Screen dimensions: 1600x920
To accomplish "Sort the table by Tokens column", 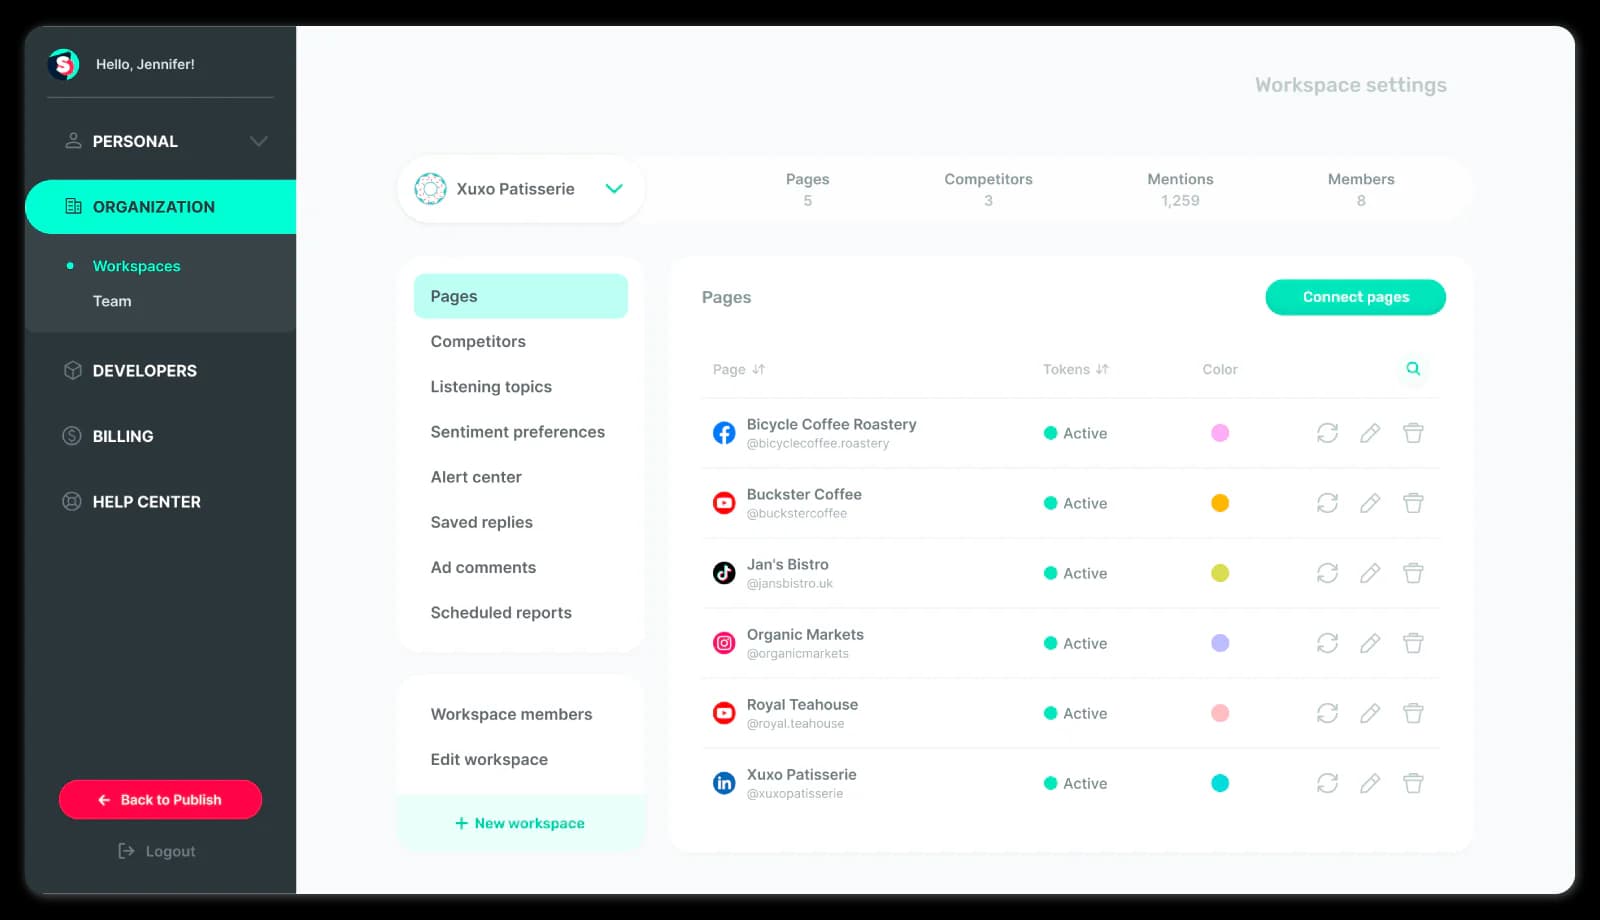I will tap(1076, 369).
